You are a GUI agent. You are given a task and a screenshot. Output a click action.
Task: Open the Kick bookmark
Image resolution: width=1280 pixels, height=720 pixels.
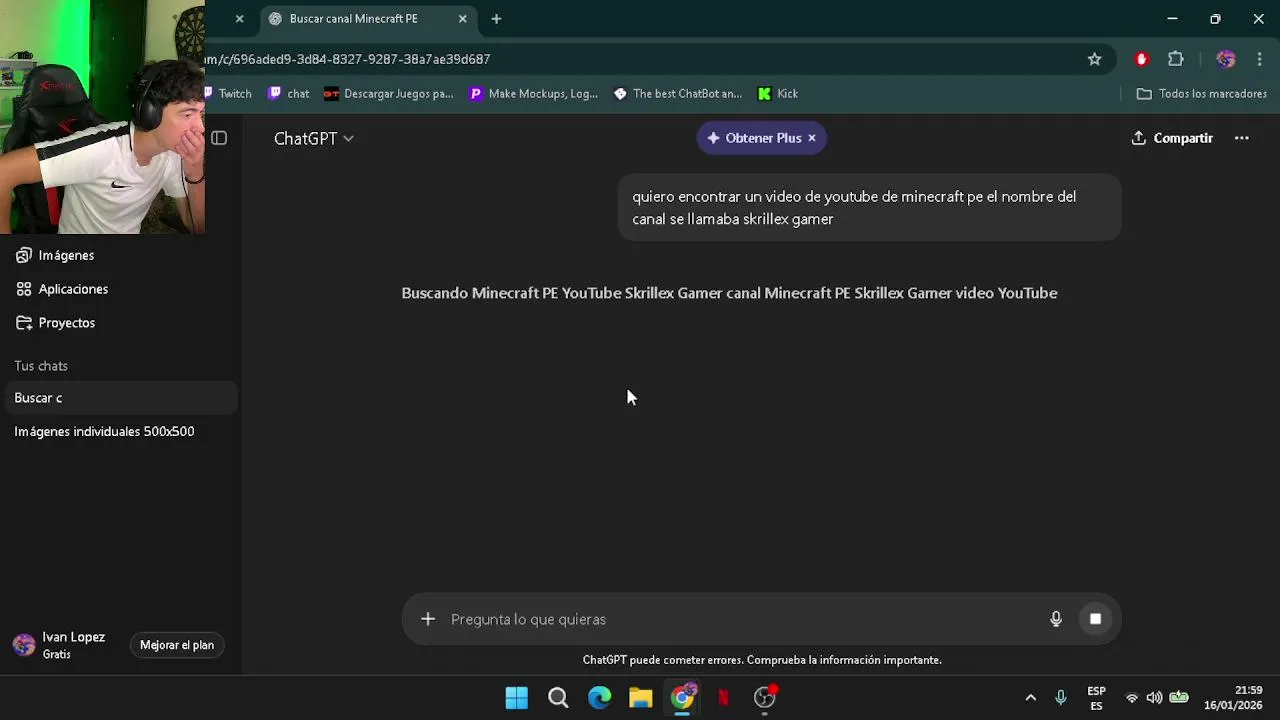coord(778,94)
